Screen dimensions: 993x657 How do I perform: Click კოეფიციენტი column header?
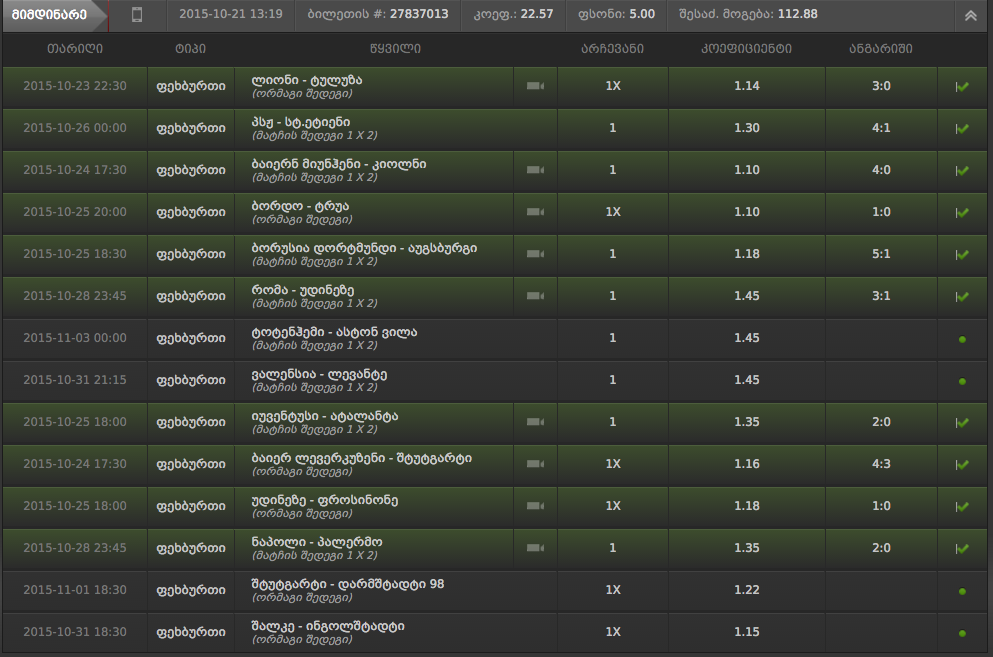pyautogui.click(x=746, y=49)
